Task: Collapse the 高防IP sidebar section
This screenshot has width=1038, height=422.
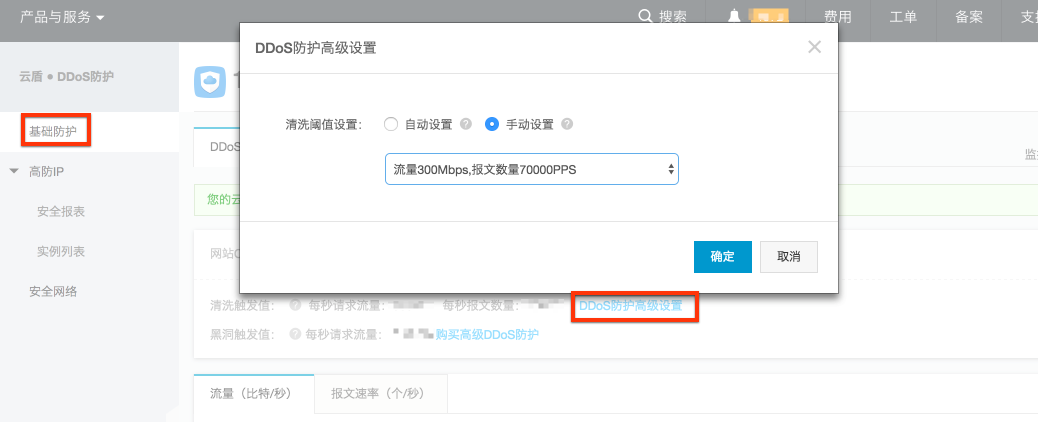Action: click(14, 171)
